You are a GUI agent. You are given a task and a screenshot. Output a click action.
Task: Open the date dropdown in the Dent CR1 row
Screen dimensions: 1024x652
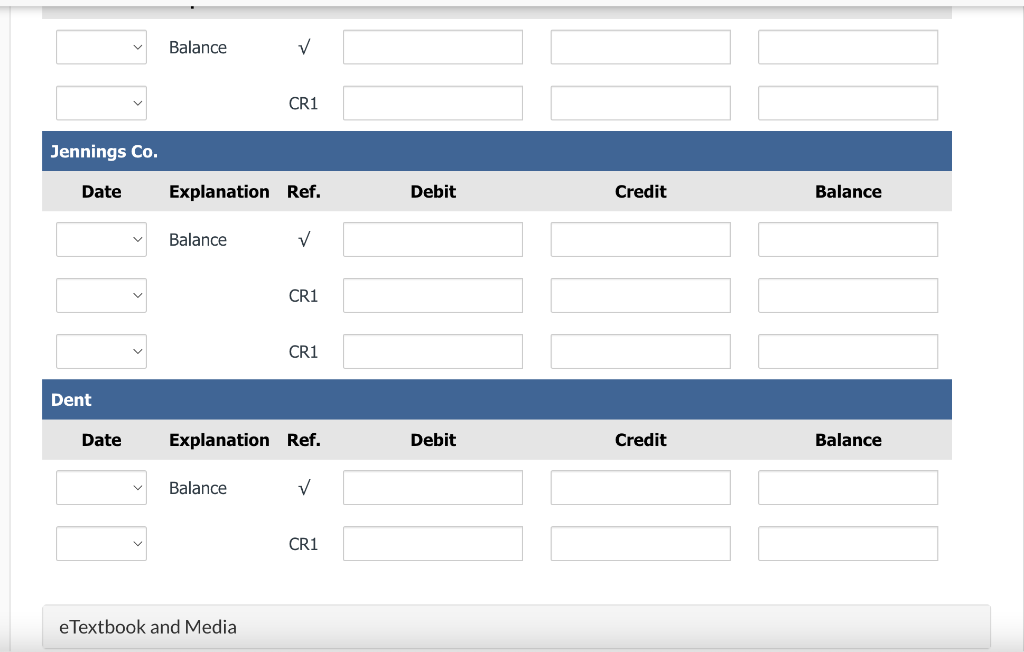pos(101,543)
